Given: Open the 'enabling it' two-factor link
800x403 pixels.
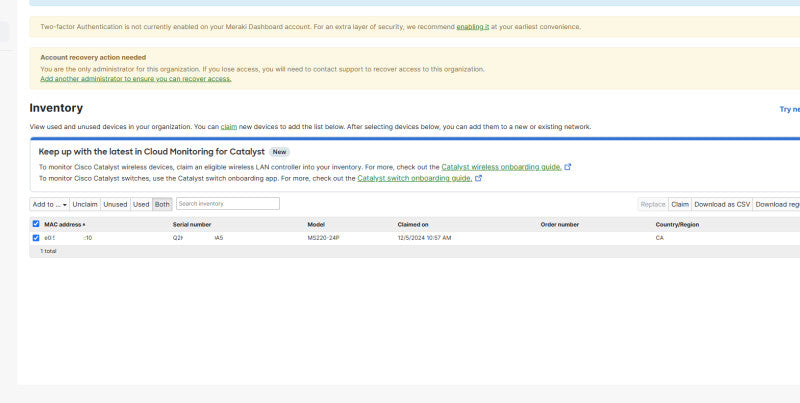Looking at the screenshot, I should pos(472,27).
